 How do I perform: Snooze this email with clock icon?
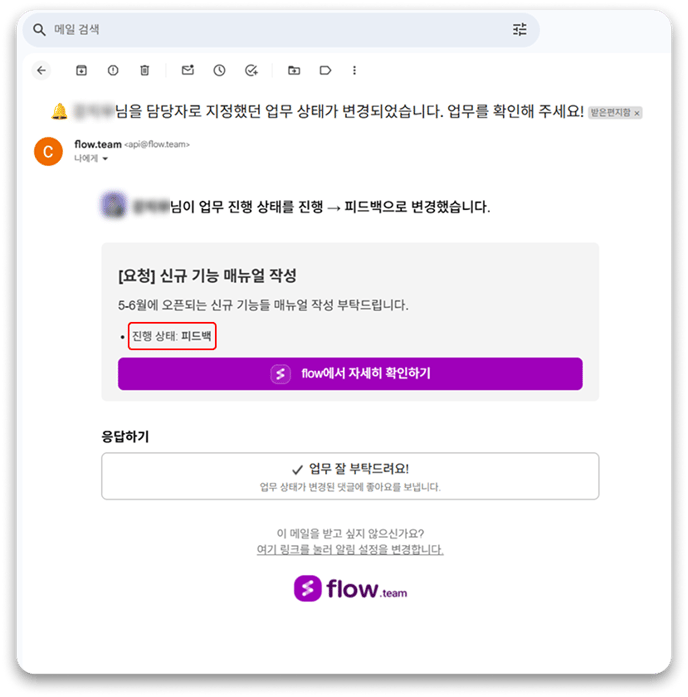pyautogui.click(x=220, y=70)
